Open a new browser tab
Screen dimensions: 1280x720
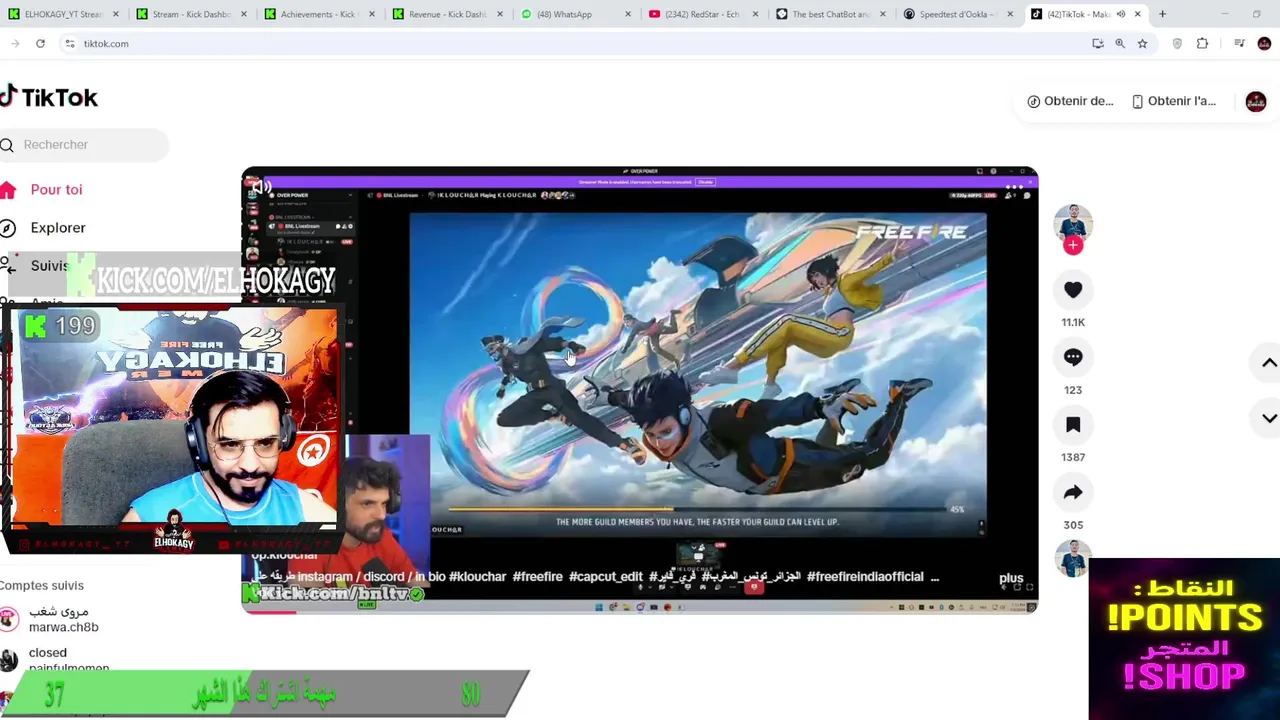click(1162, 14)
